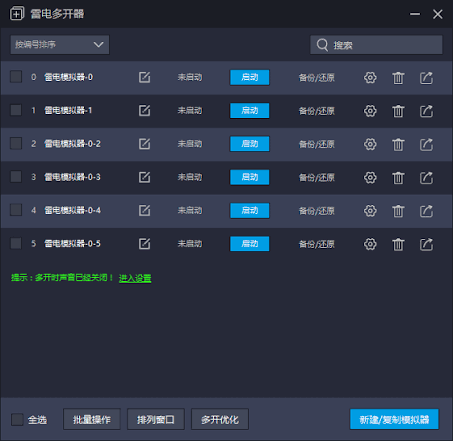
Task: Start emulator 雷电模拟器-0-4
Action: (x=250, y=211)
